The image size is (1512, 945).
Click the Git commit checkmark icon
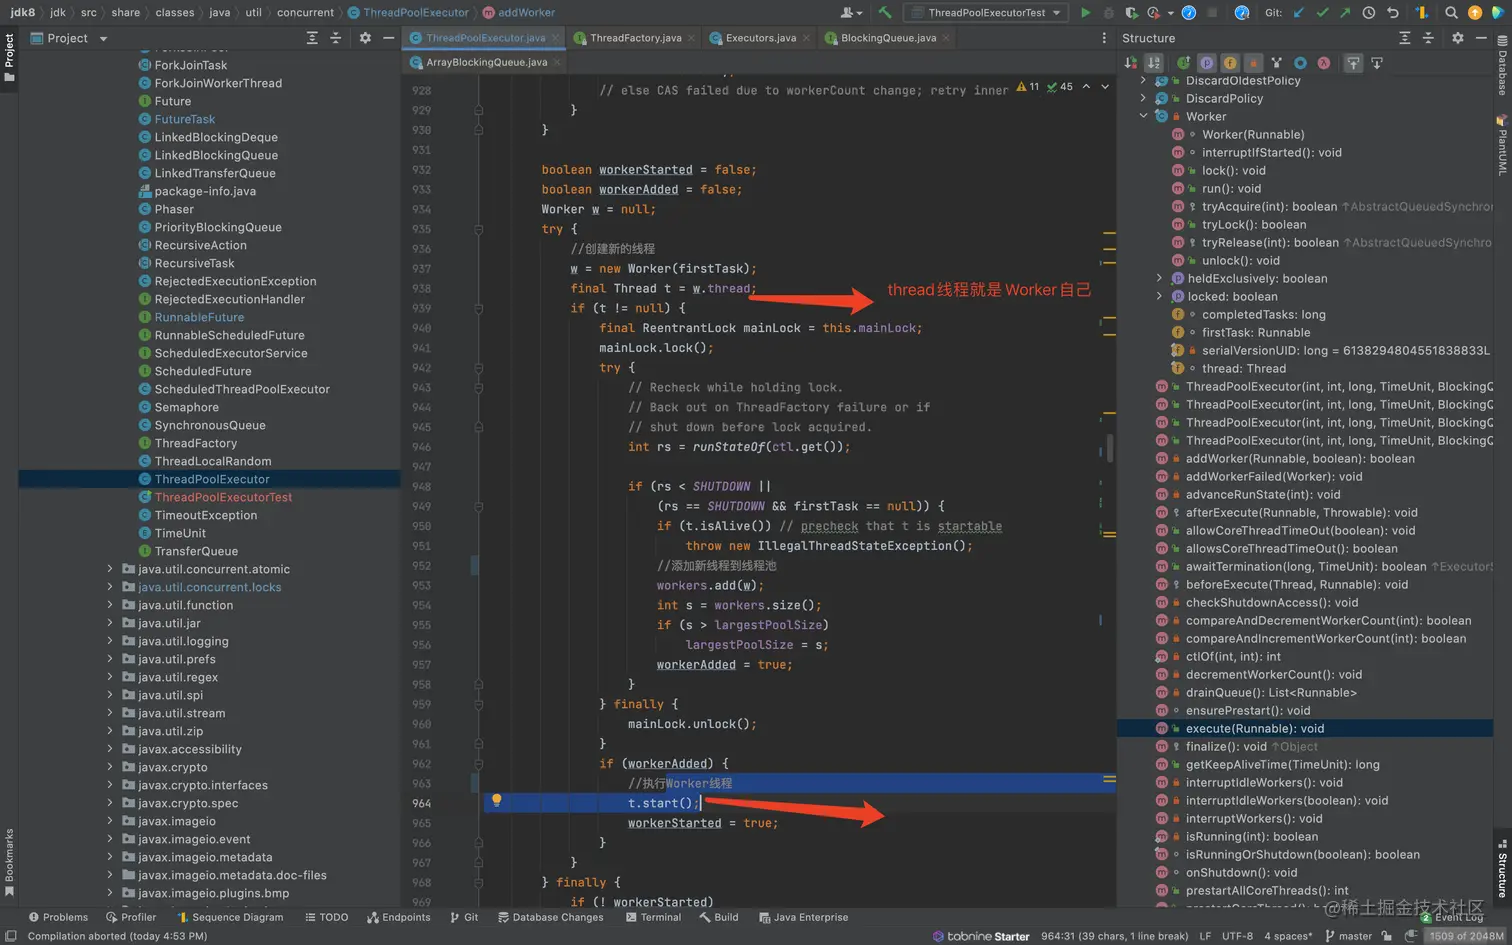(1322, 12)
